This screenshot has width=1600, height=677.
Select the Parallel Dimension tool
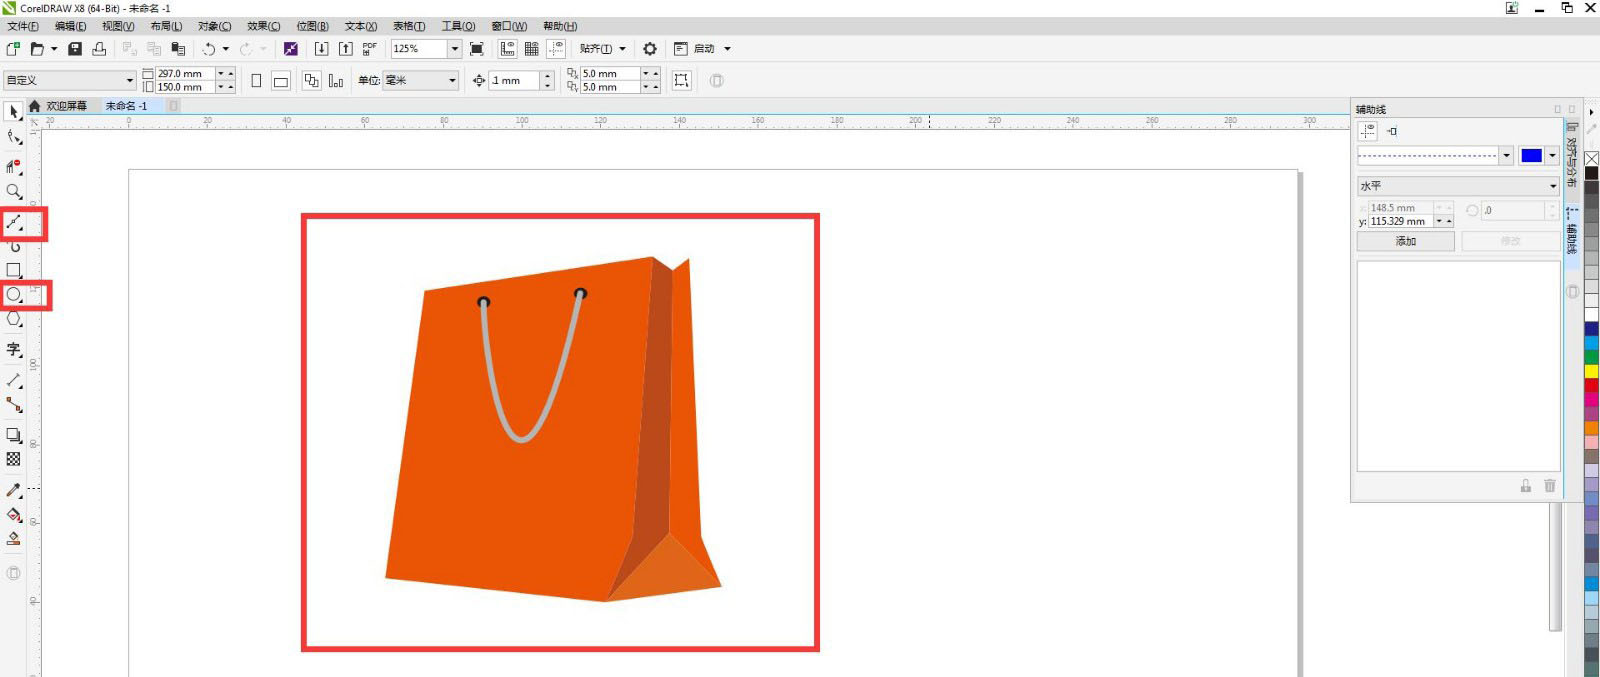(x=14, y=381)
